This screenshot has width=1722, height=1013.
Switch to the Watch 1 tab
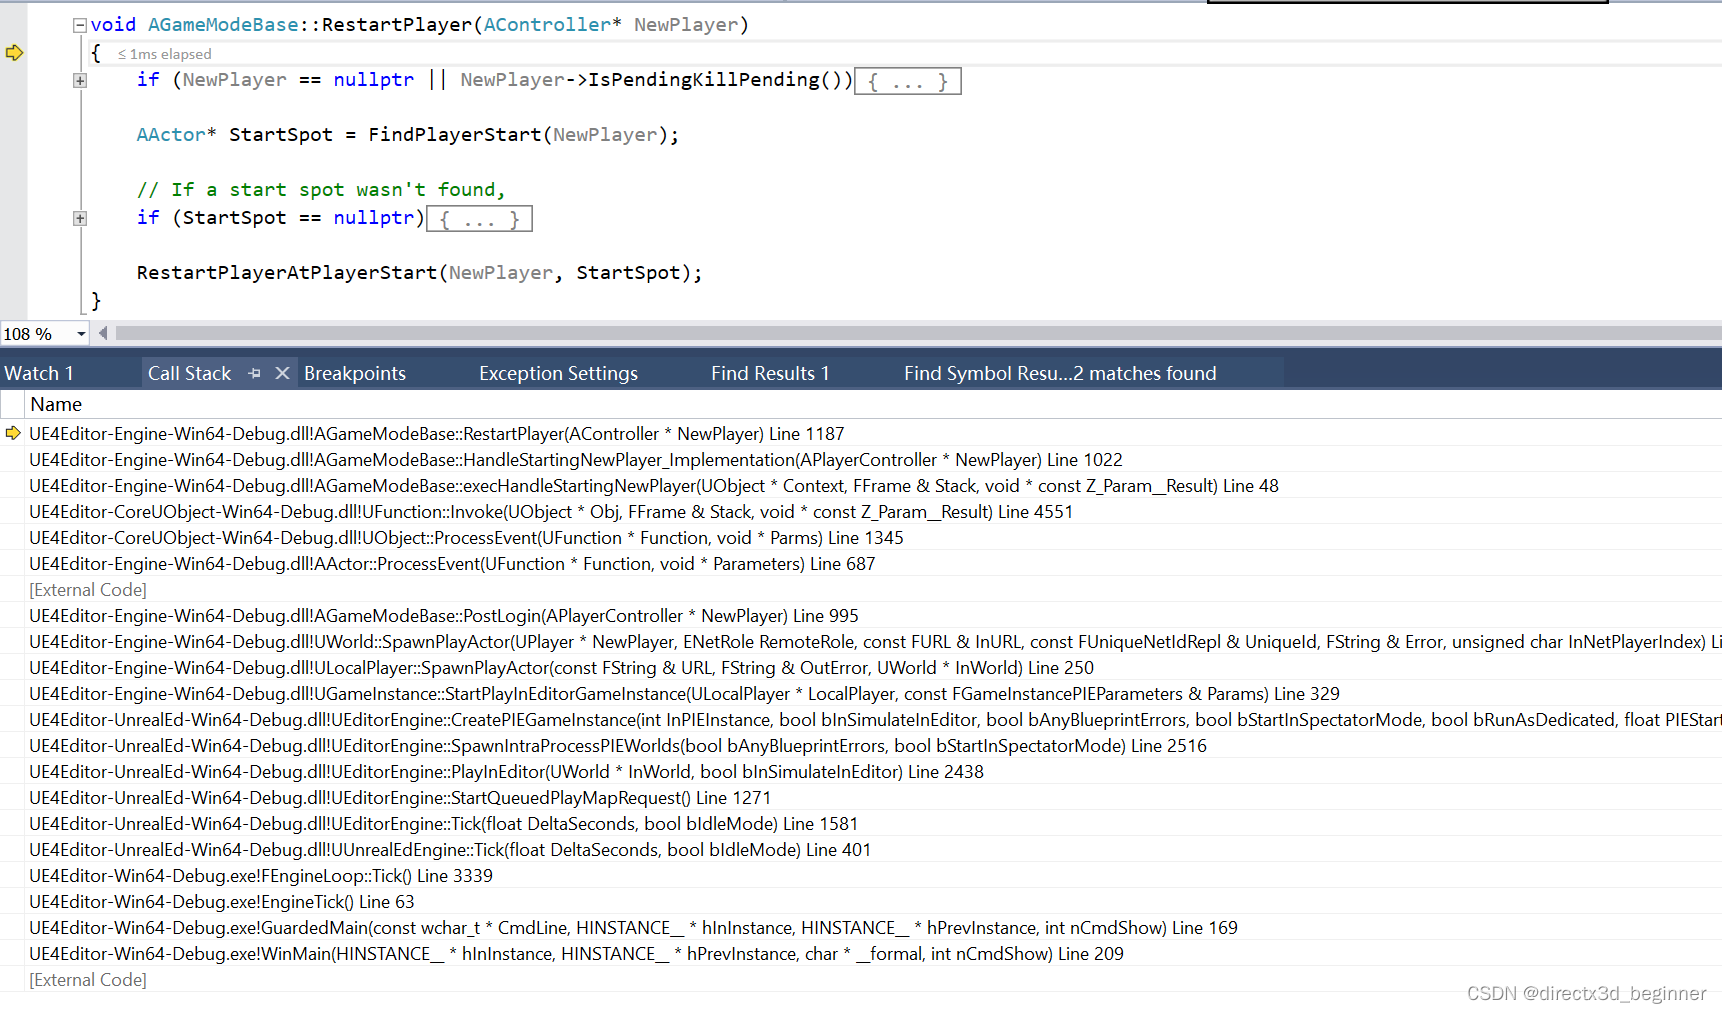tap(39, 373)
